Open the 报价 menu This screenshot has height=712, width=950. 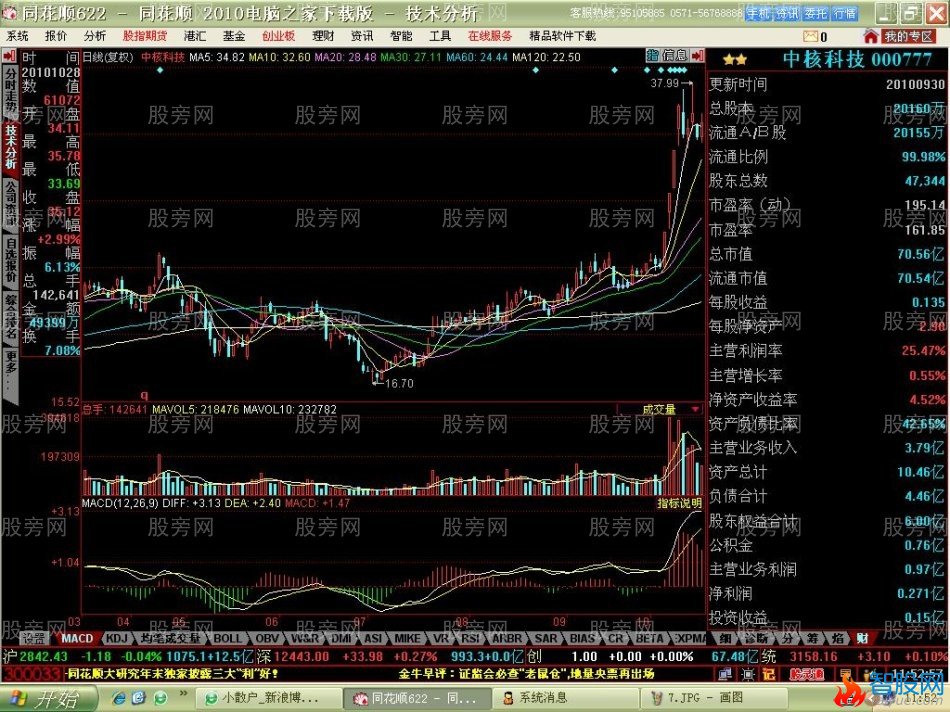56,36
